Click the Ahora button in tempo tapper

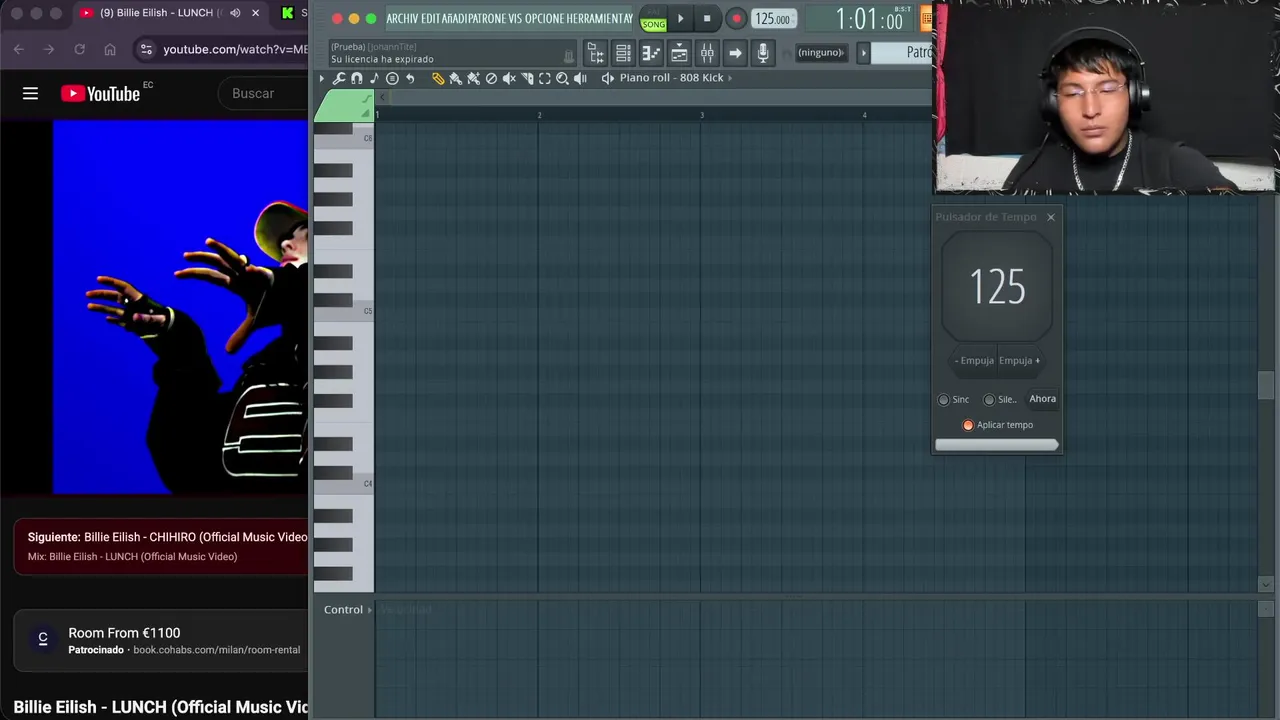point(1043,399)
